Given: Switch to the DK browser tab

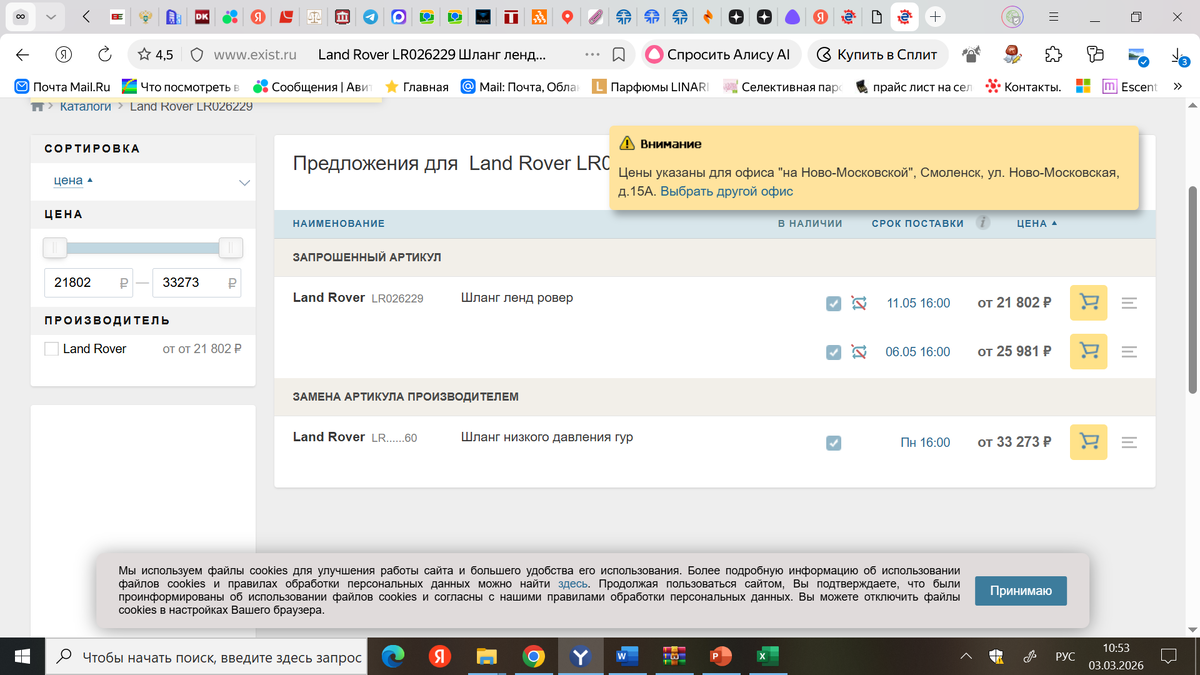Looking at the screenshot, I should (202, 17).
